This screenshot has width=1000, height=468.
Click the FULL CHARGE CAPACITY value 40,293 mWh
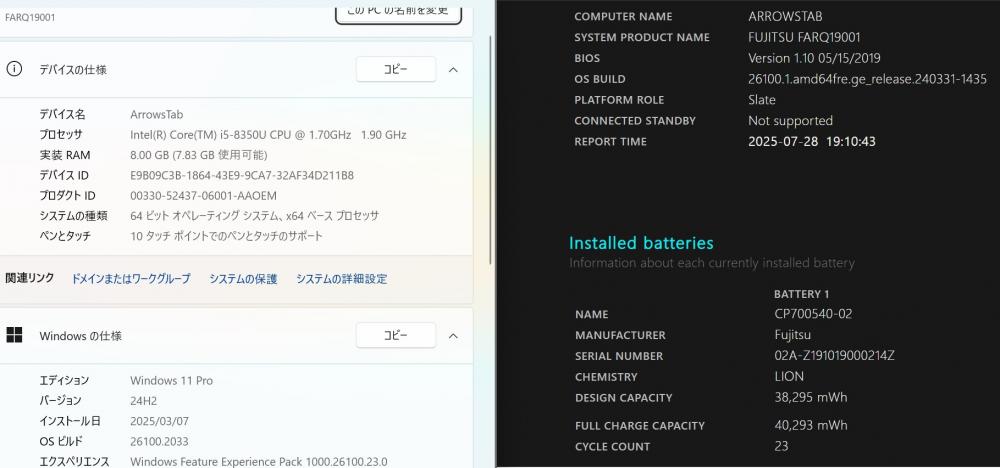[x=811, y=425]
